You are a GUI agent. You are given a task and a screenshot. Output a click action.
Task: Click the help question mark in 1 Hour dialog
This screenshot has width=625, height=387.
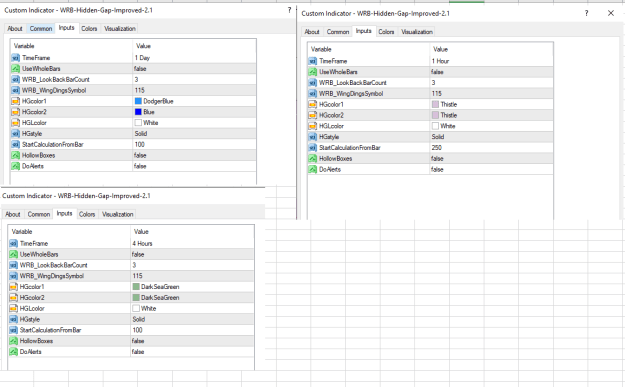point(586,13)
